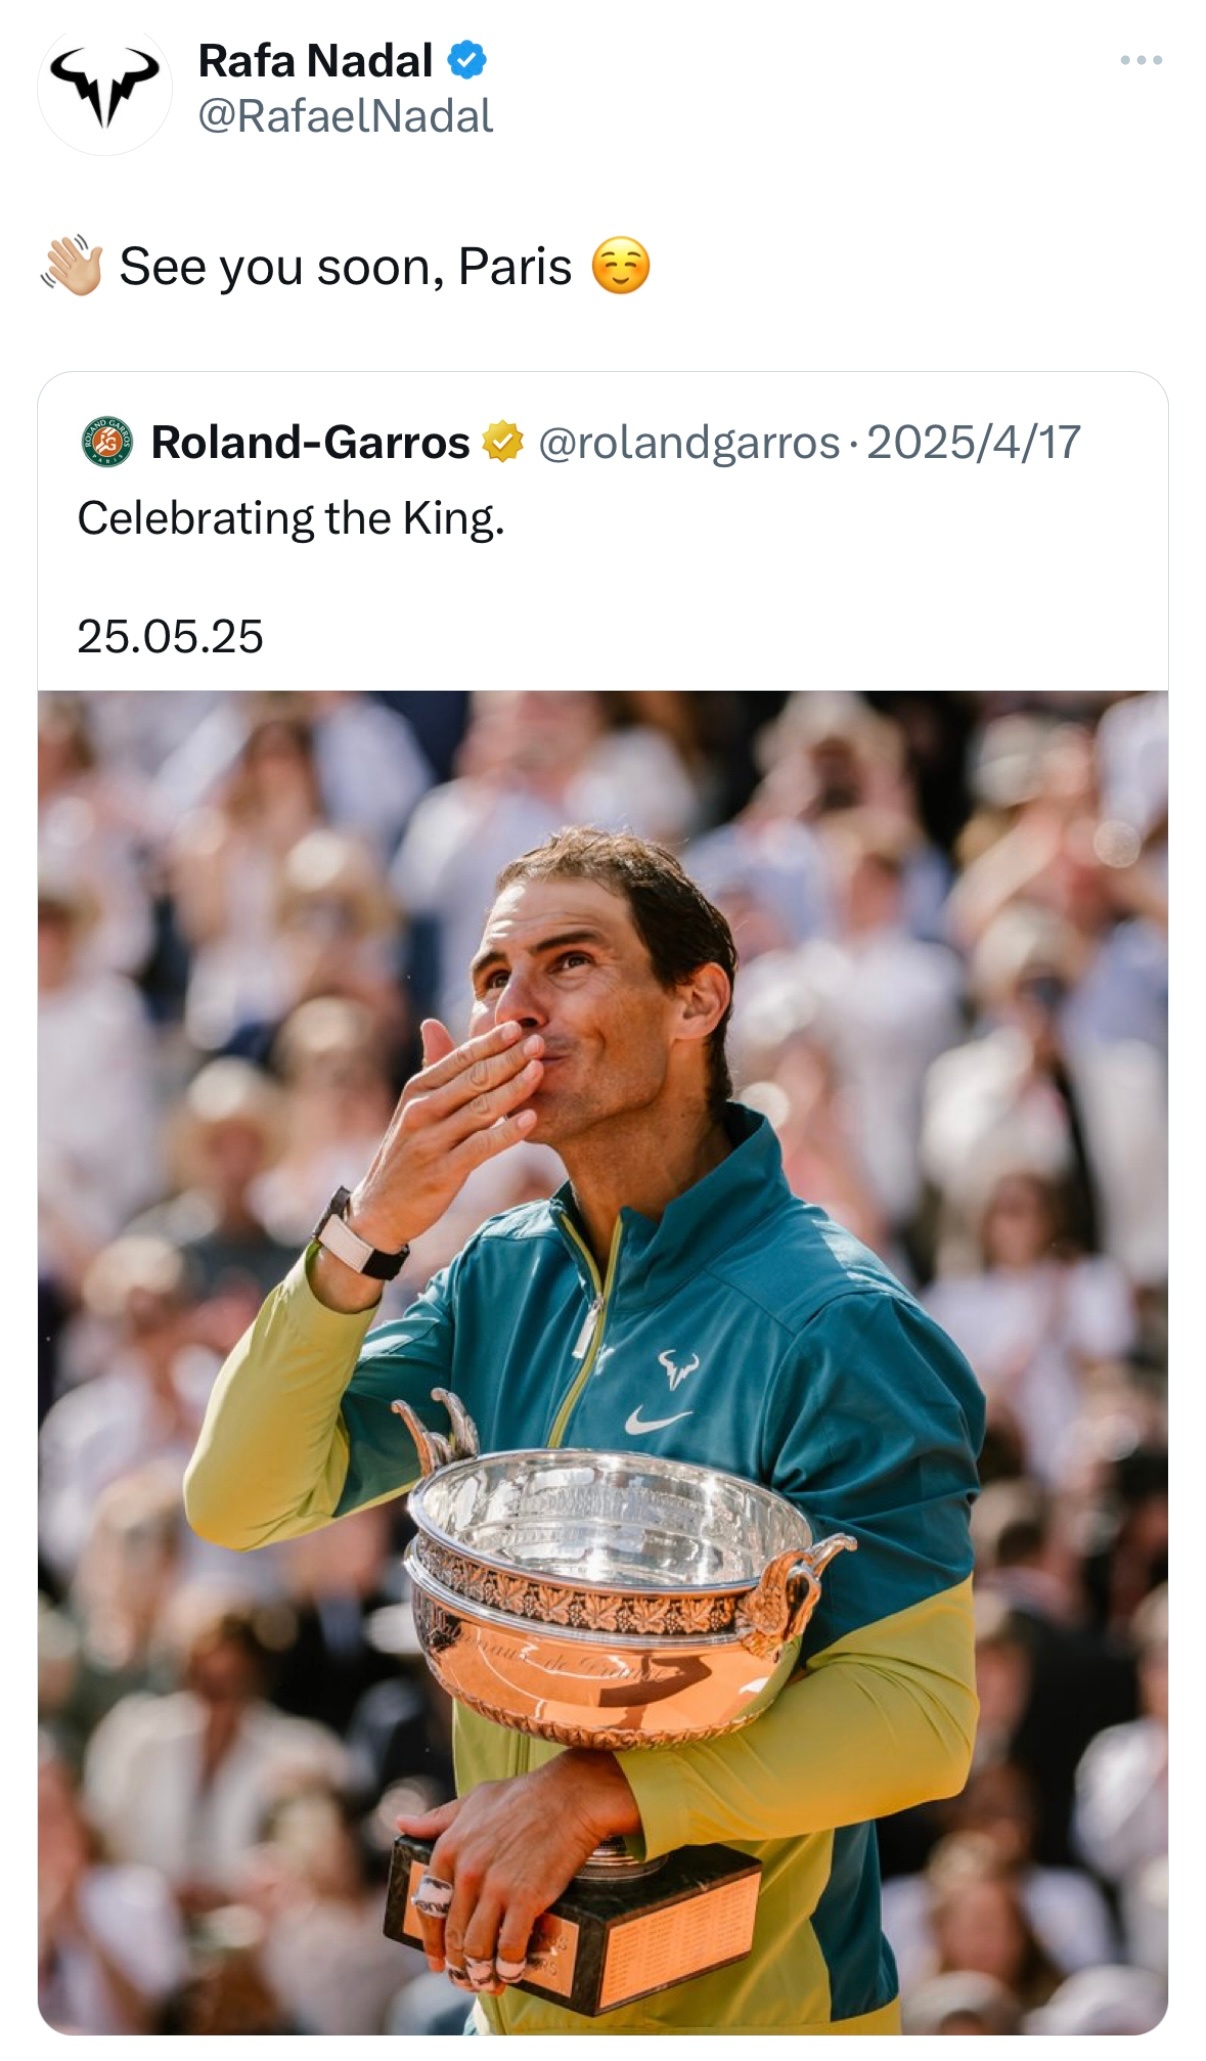Click the 2025/4/17 quoted post date
Screen dimensions: 1206x2061
(x=974, y=442)
